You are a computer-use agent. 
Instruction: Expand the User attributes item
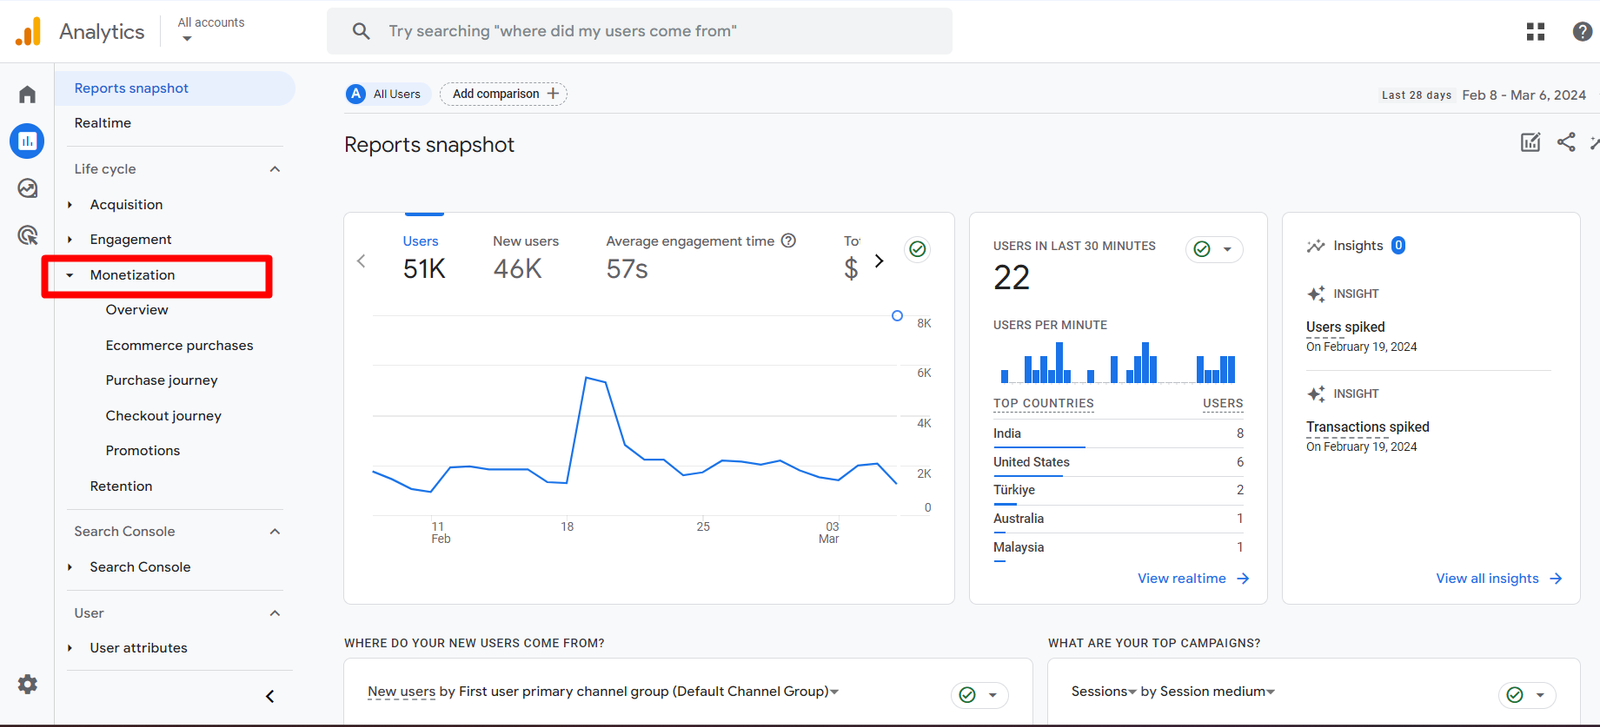70,648
